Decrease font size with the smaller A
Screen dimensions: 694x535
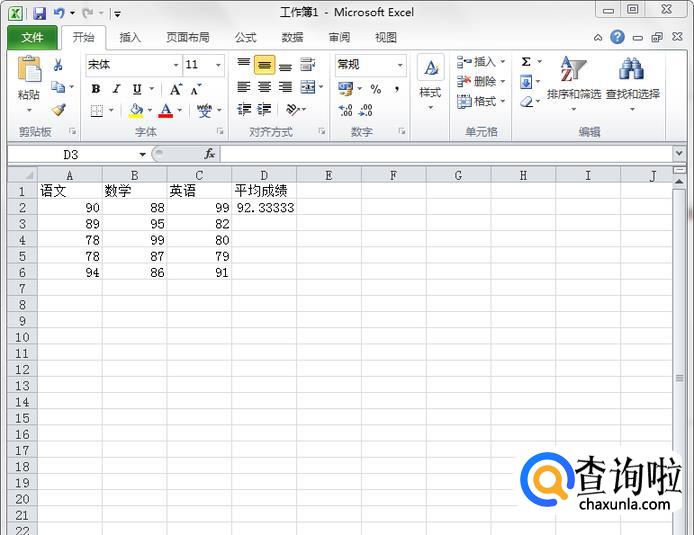196,89
